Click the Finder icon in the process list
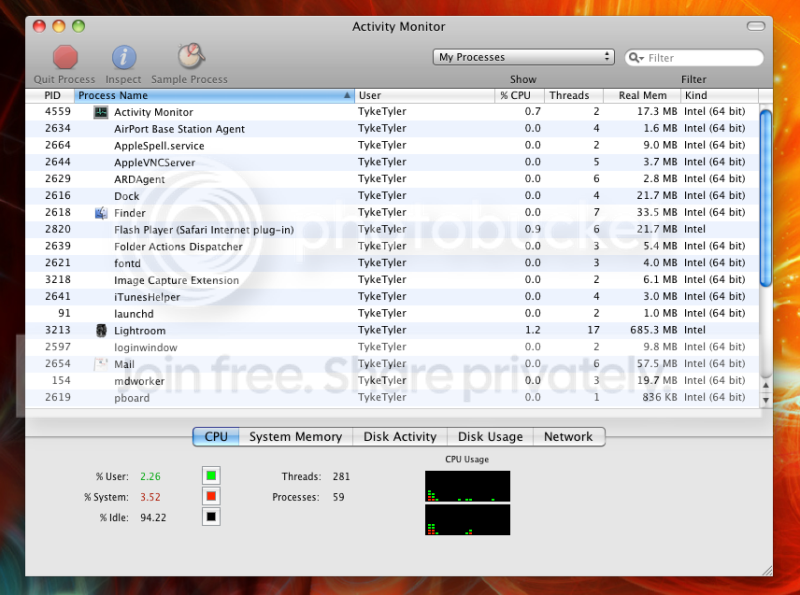Viewport: 800px width, 595px height. [100, 212]
